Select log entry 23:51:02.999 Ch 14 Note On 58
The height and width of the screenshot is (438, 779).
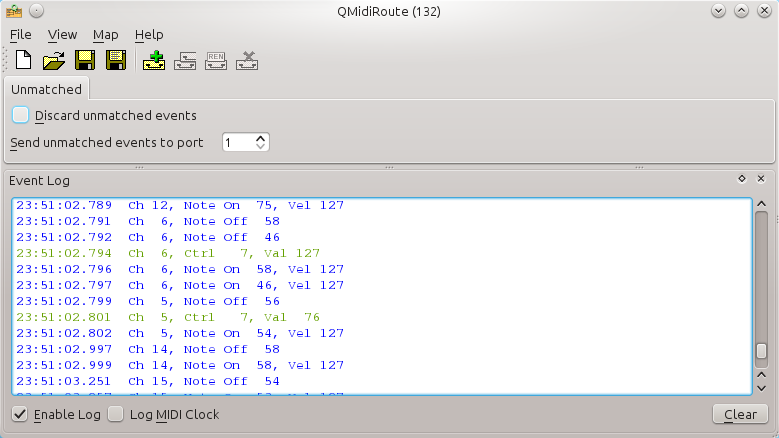[180, 365]
